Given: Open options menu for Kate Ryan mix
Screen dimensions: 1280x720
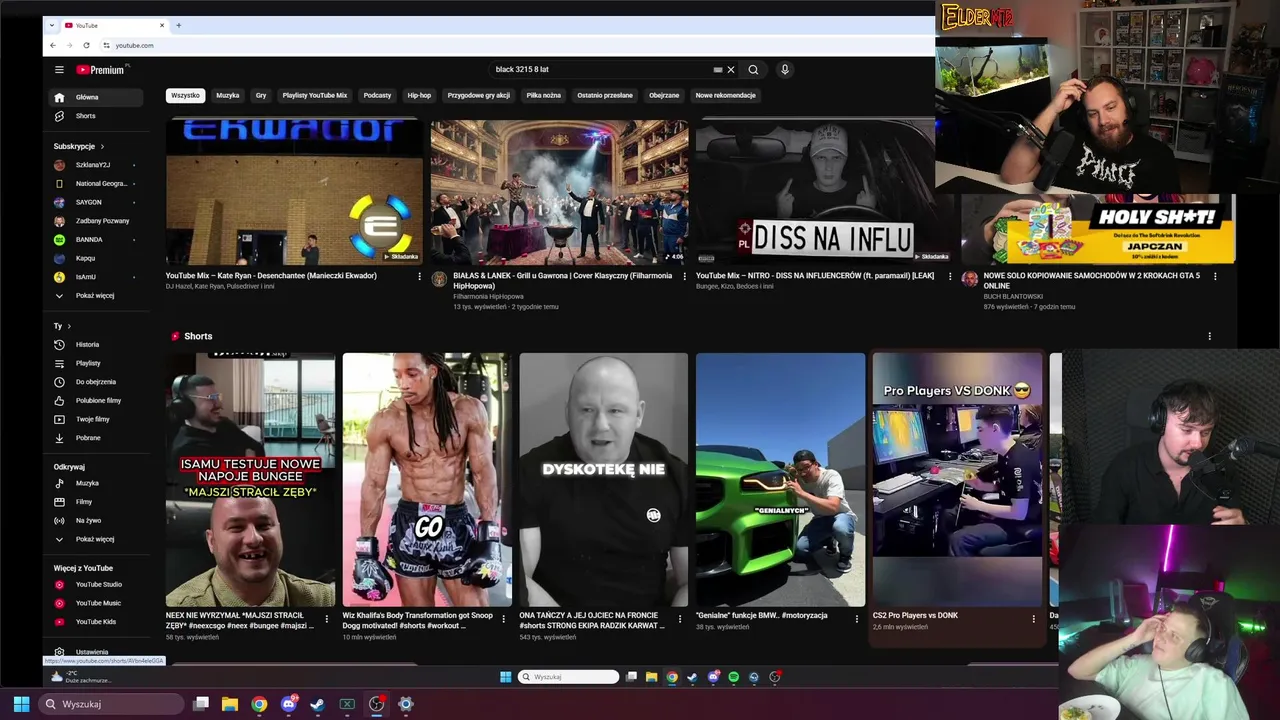Looking at the screenshot, I should tap(420, 276).
